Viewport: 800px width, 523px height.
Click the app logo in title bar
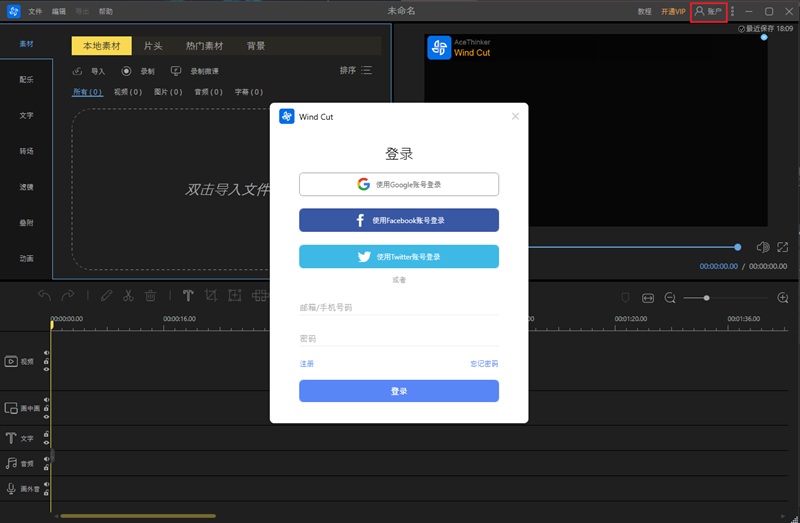pos(14,11)
